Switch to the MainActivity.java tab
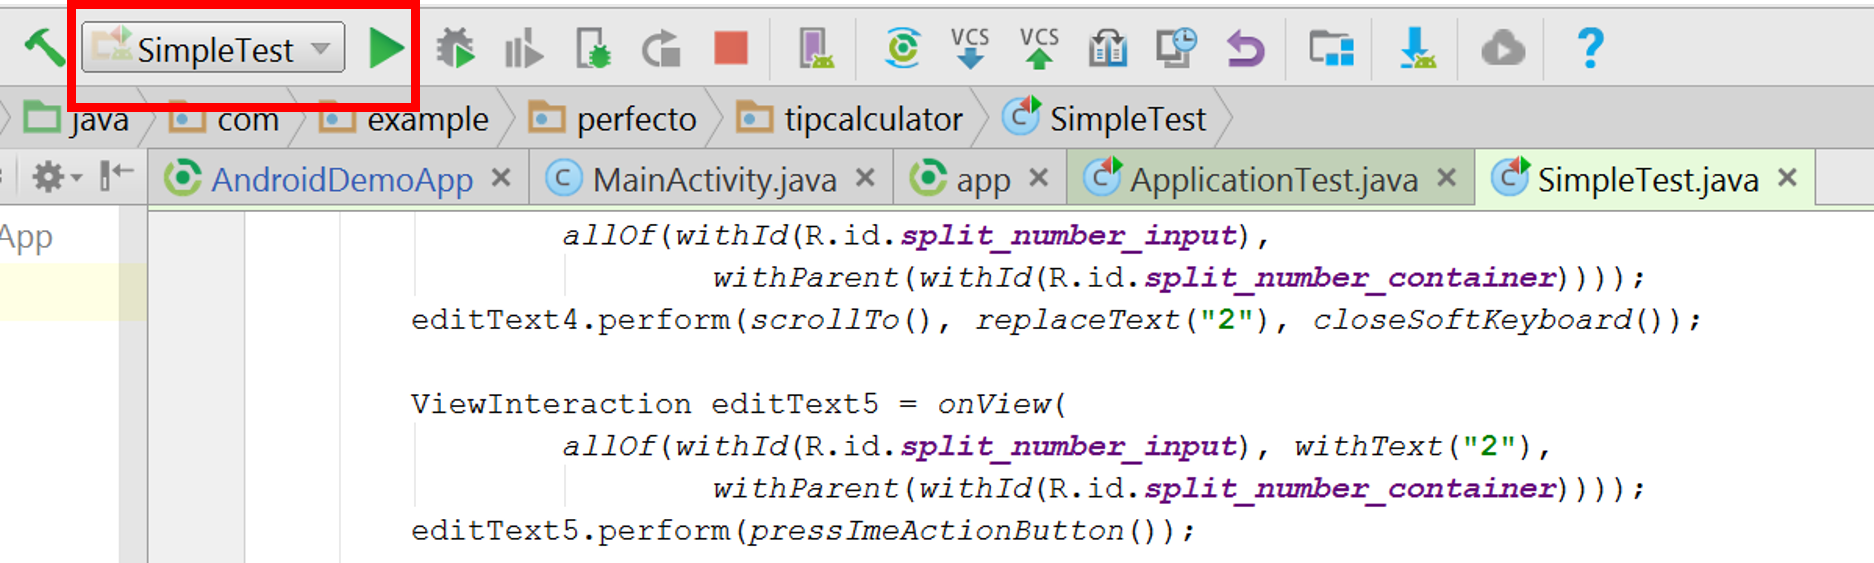Image resolution: width=1874 pixels, height=563 pixels. pos(713,180)
